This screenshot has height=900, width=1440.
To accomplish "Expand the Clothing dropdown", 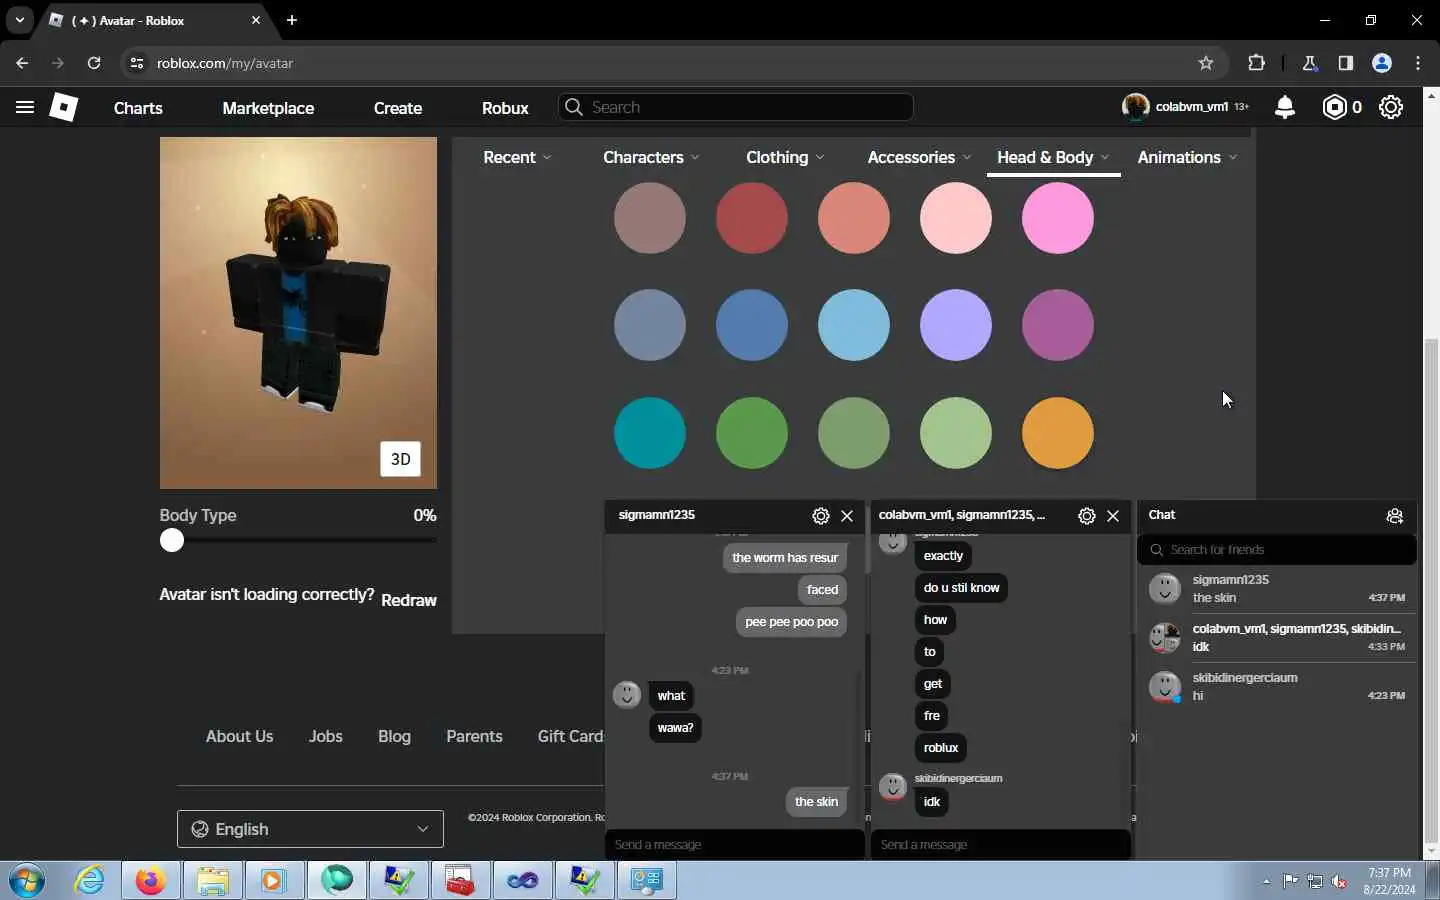I will (785, 157).
